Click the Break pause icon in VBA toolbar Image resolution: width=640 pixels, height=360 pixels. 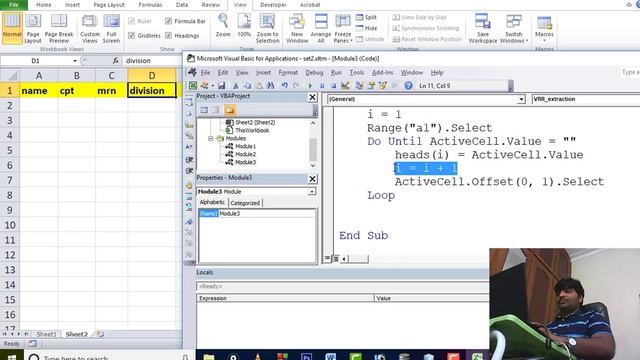pos(322,86)
